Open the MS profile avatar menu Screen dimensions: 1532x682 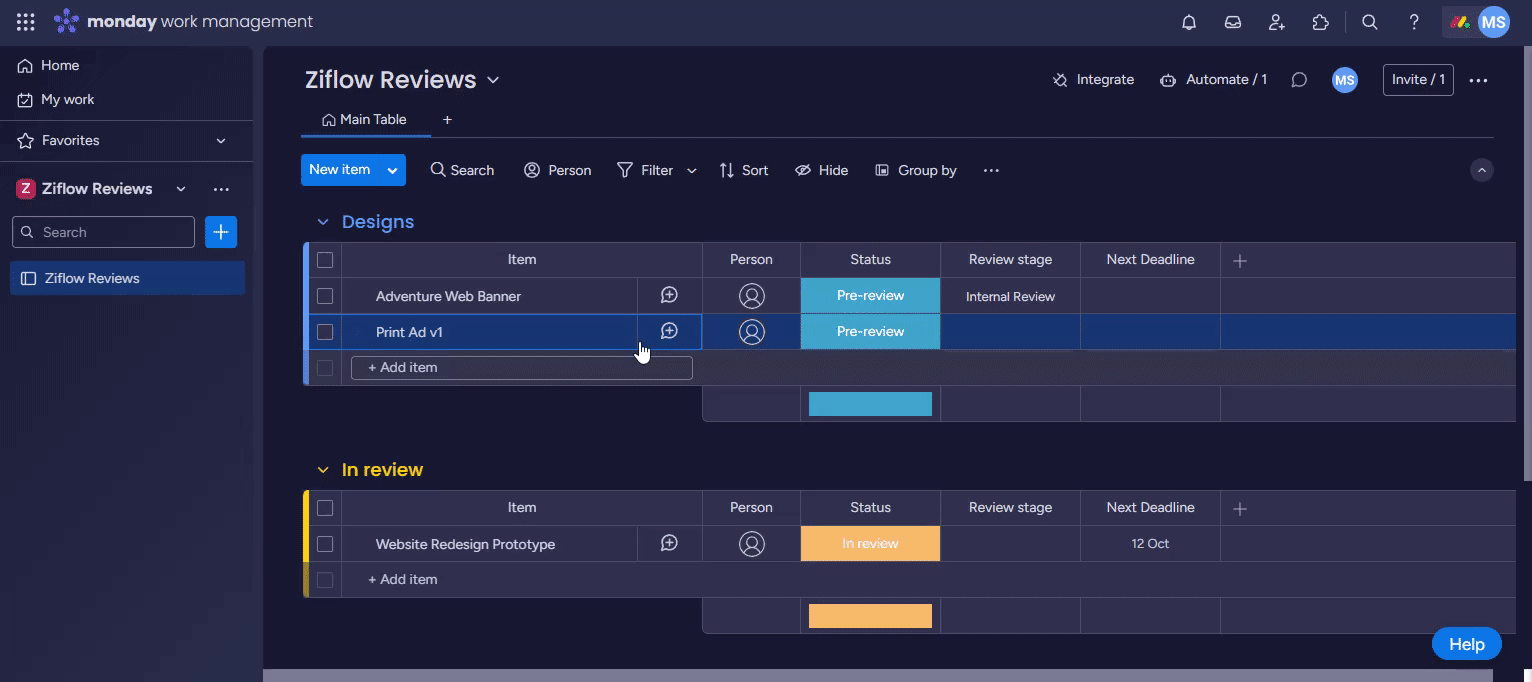1493,22
